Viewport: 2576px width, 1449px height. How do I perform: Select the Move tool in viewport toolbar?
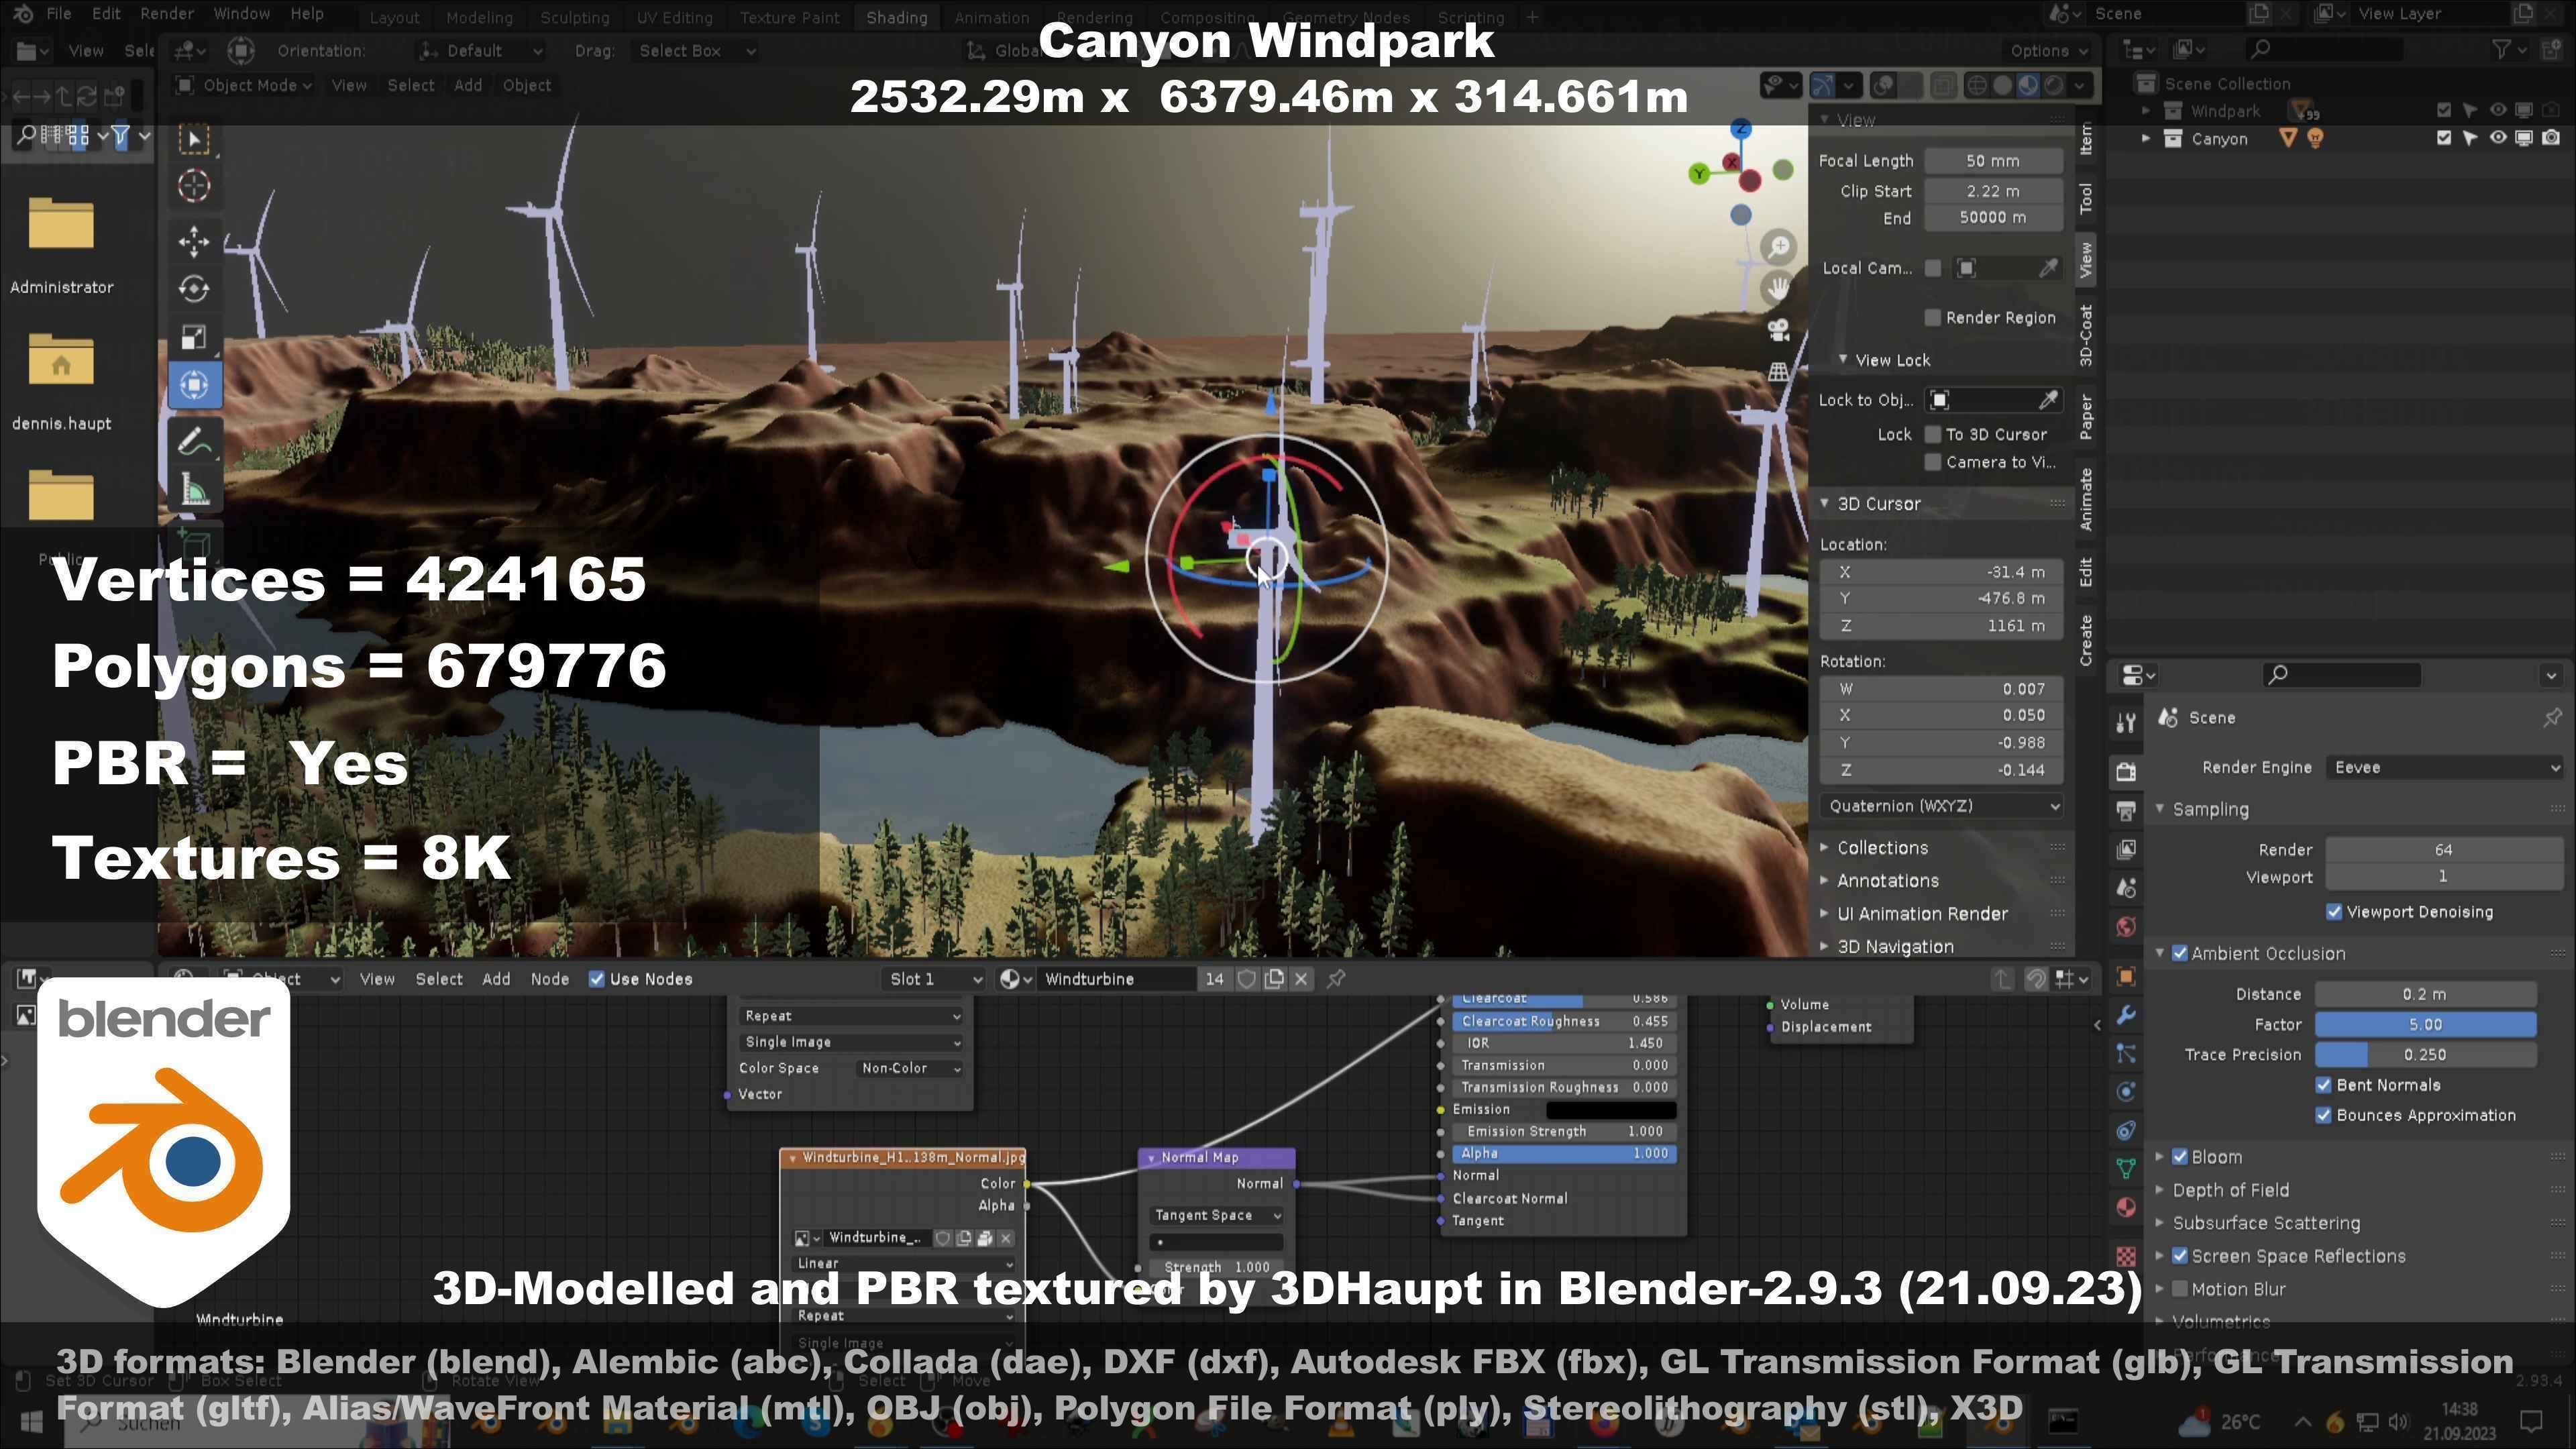(x=194, y=240)
